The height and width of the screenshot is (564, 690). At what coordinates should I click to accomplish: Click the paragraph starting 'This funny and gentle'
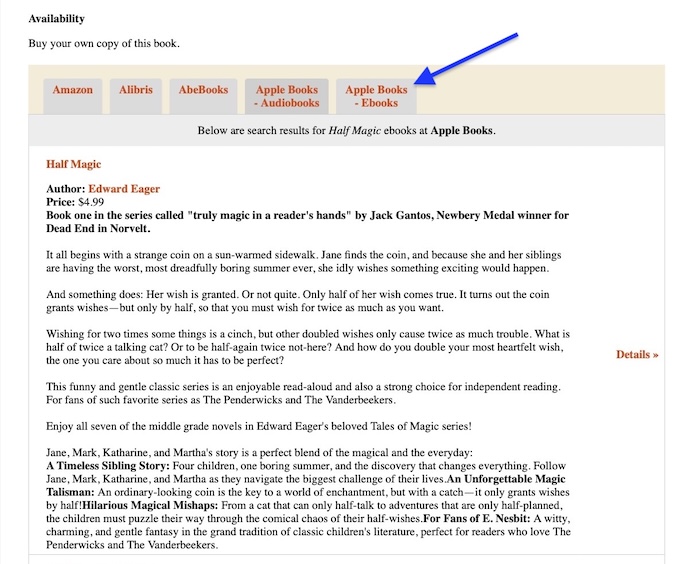coord(303,393)
